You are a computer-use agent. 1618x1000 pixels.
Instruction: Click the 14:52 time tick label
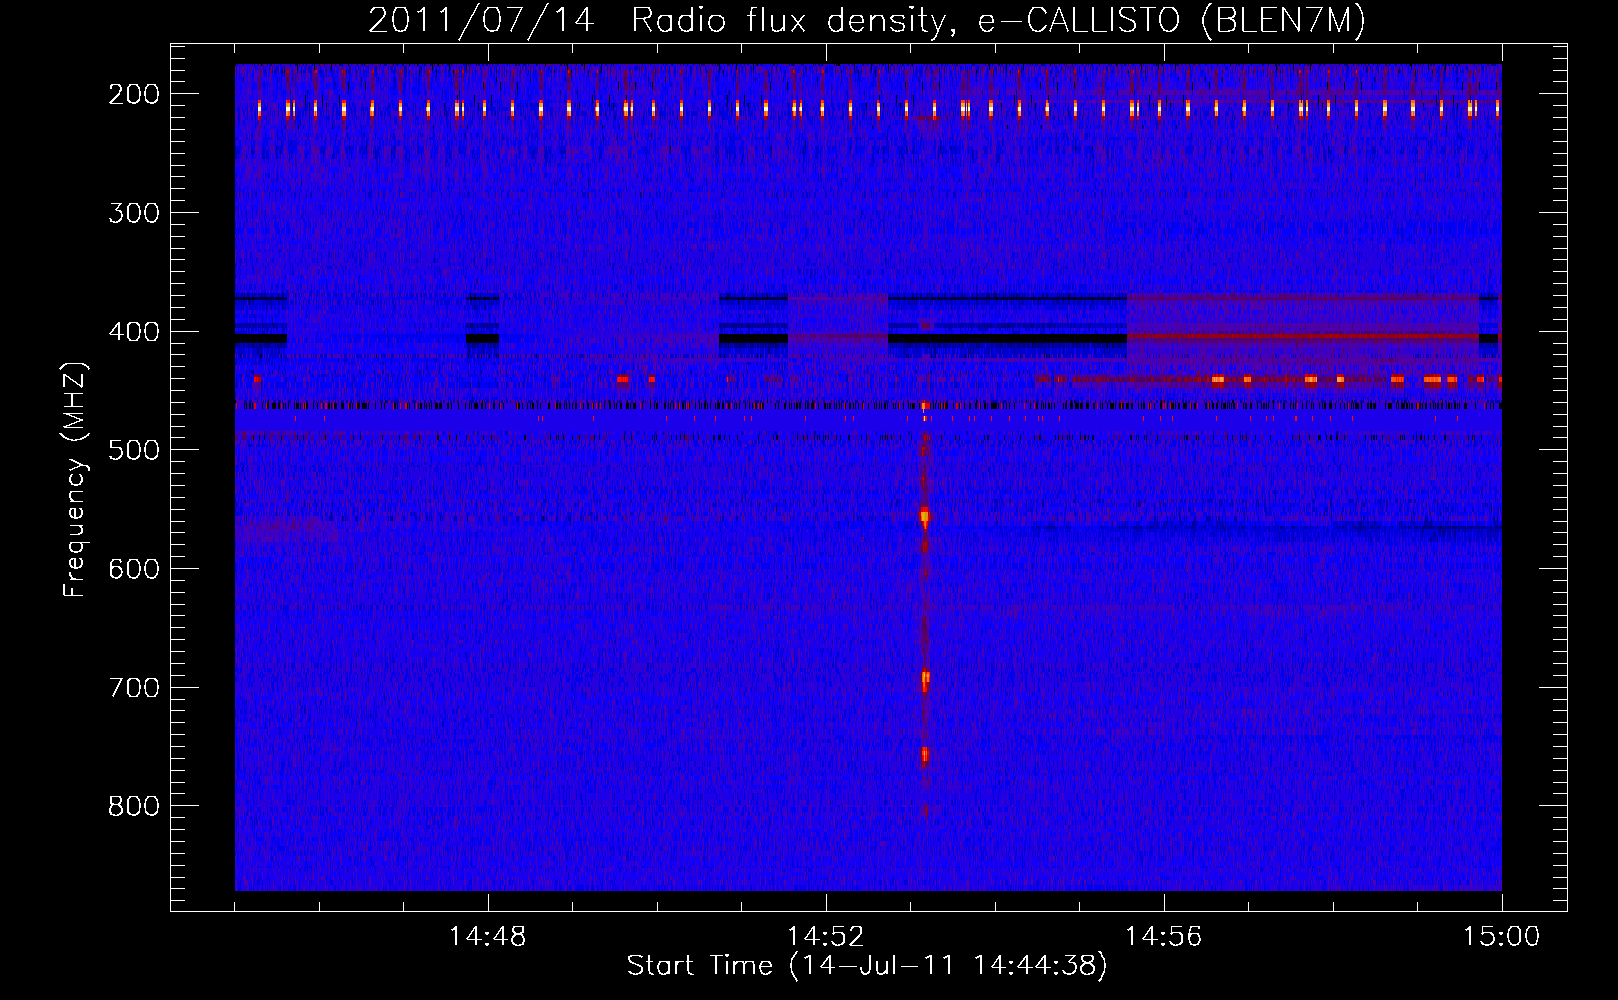click(826, 937)
